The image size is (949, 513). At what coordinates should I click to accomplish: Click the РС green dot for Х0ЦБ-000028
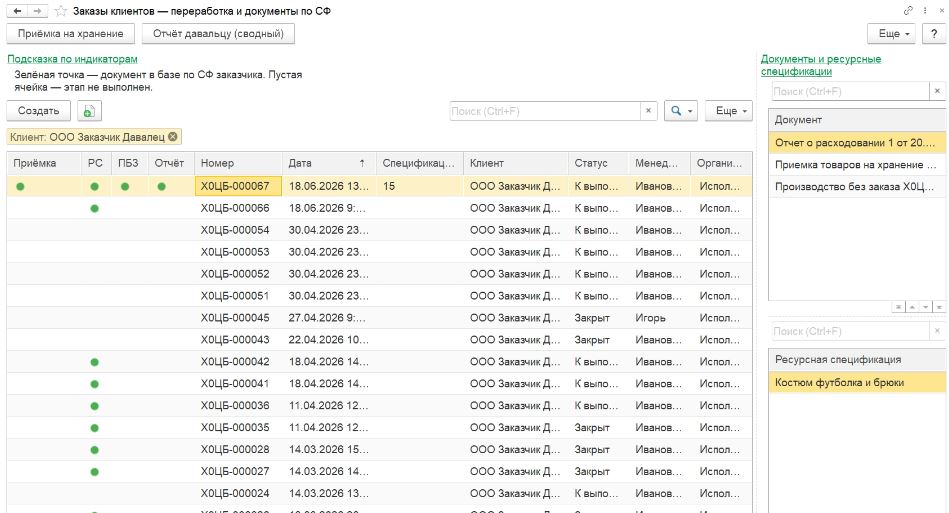pyautogui.click(x=94, y=449)
